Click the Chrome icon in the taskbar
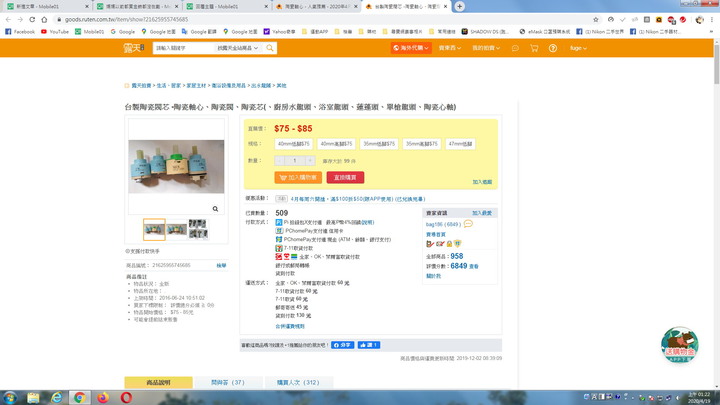This screenshot has height=405, width=720. (79, 398)
